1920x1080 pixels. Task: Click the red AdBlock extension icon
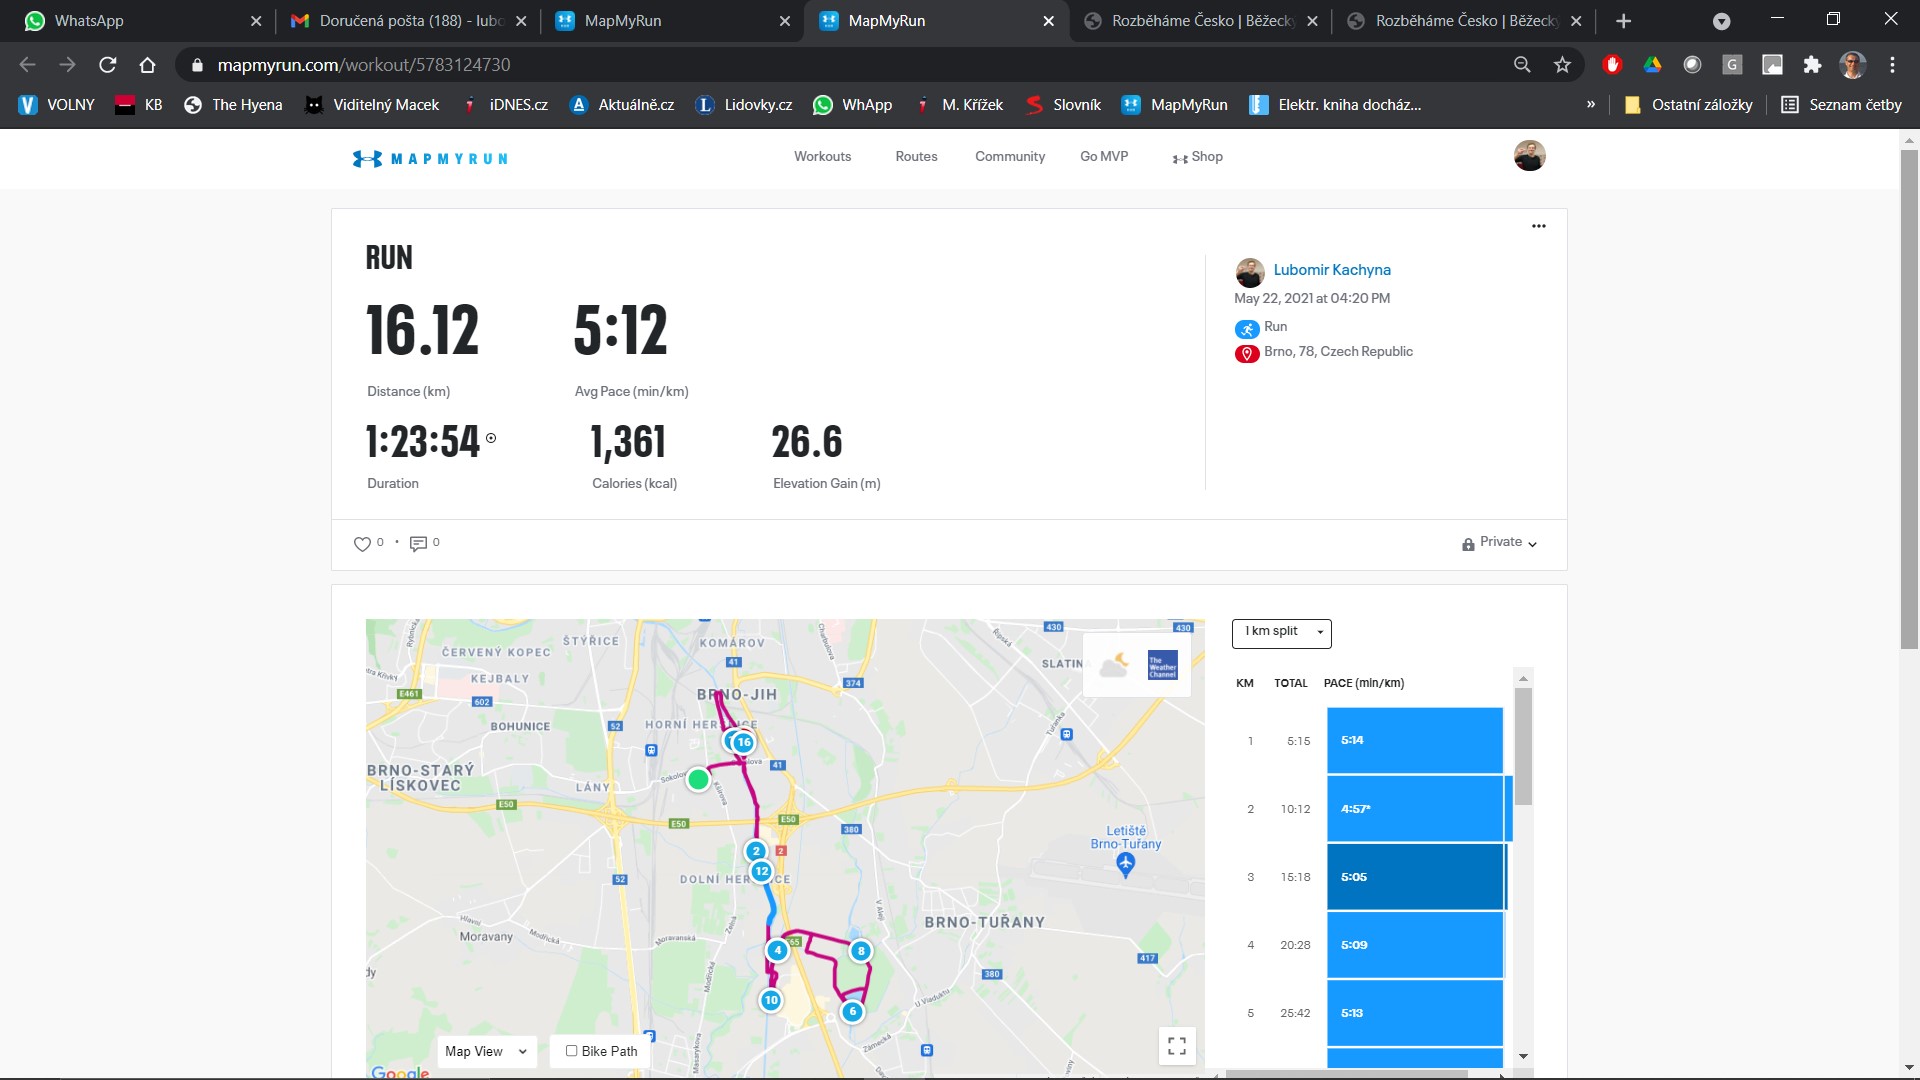(x=1612, y=65)
